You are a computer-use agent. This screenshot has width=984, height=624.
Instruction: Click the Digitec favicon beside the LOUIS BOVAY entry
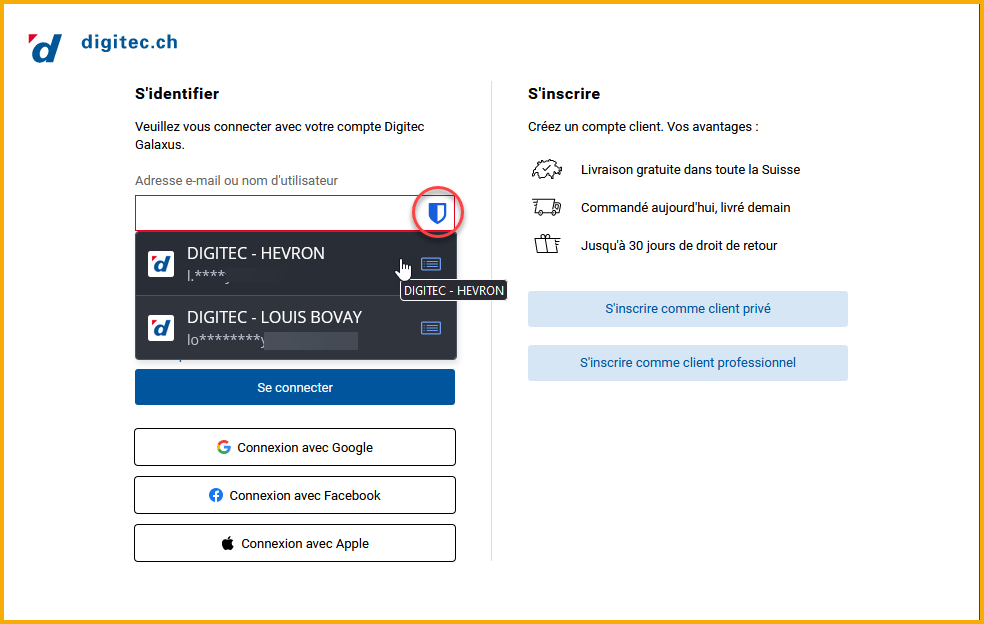click(x=161, y=328)
